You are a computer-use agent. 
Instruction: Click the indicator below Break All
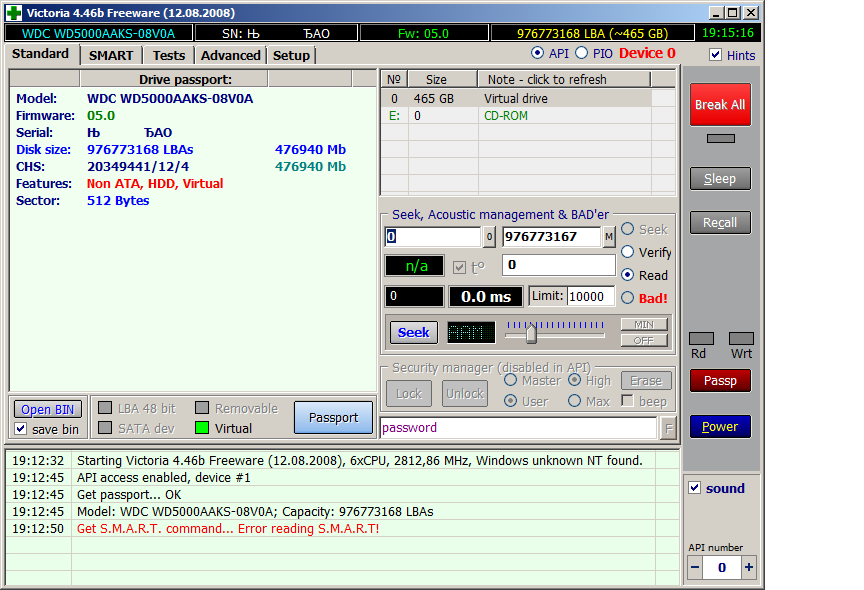[721, 138]
